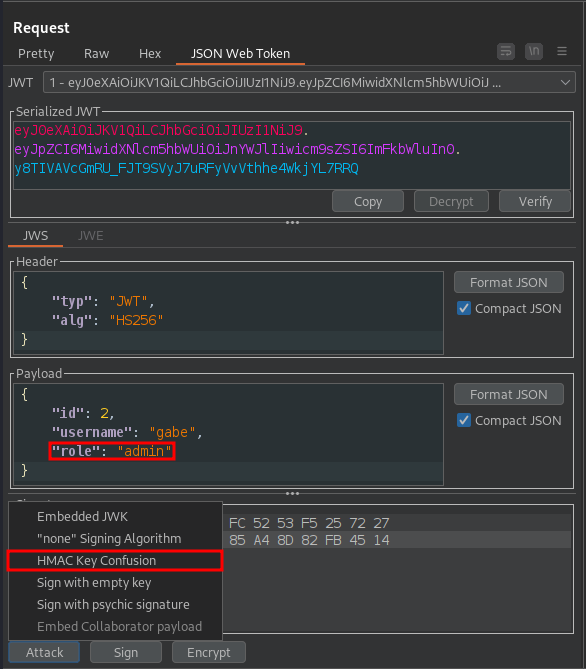Screen dimensions: 586x669
Task: Click the blue signature segment of JWT
Action: pyautogui.click(x=187, y=169)
